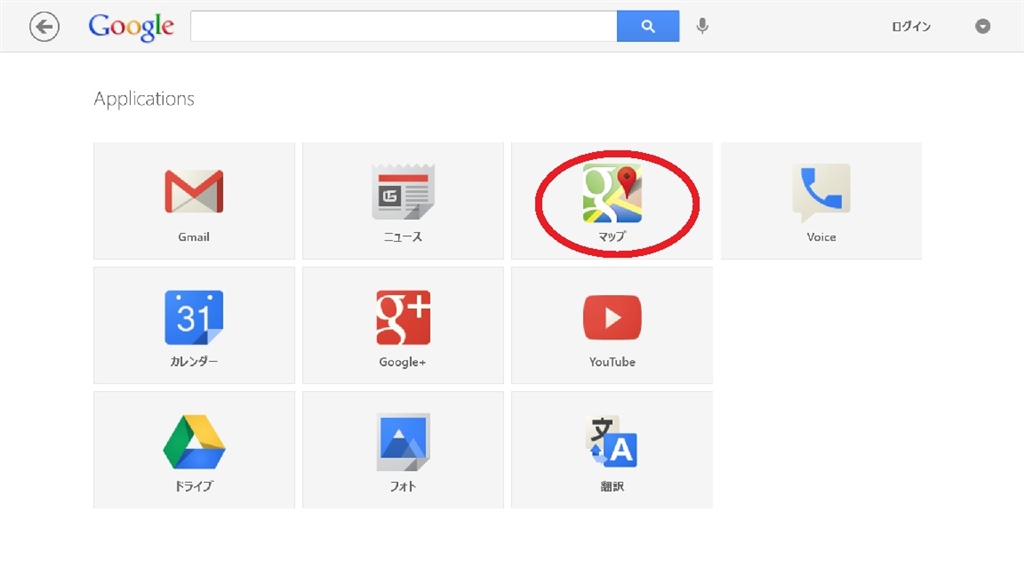Open the Photos (フォト) app icon
The image size is (1024, 576).
click(403, 442)
